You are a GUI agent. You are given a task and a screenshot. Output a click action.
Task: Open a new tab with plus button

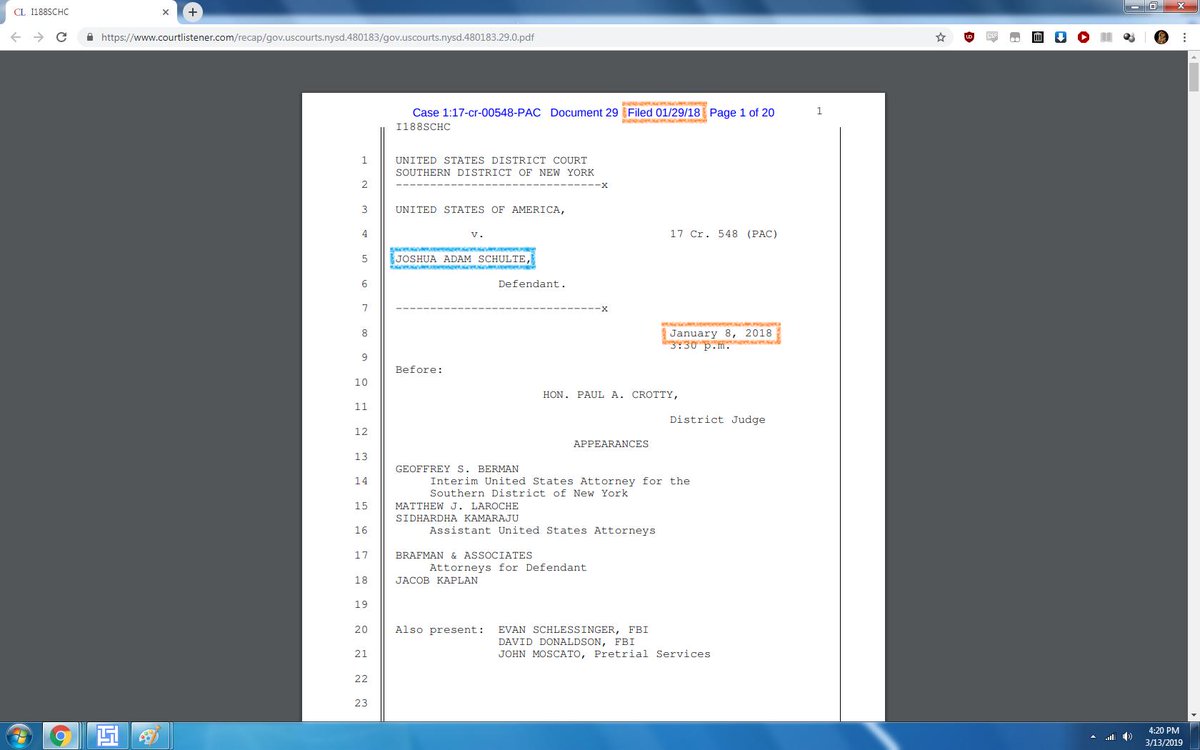click(x=191, y=12)
